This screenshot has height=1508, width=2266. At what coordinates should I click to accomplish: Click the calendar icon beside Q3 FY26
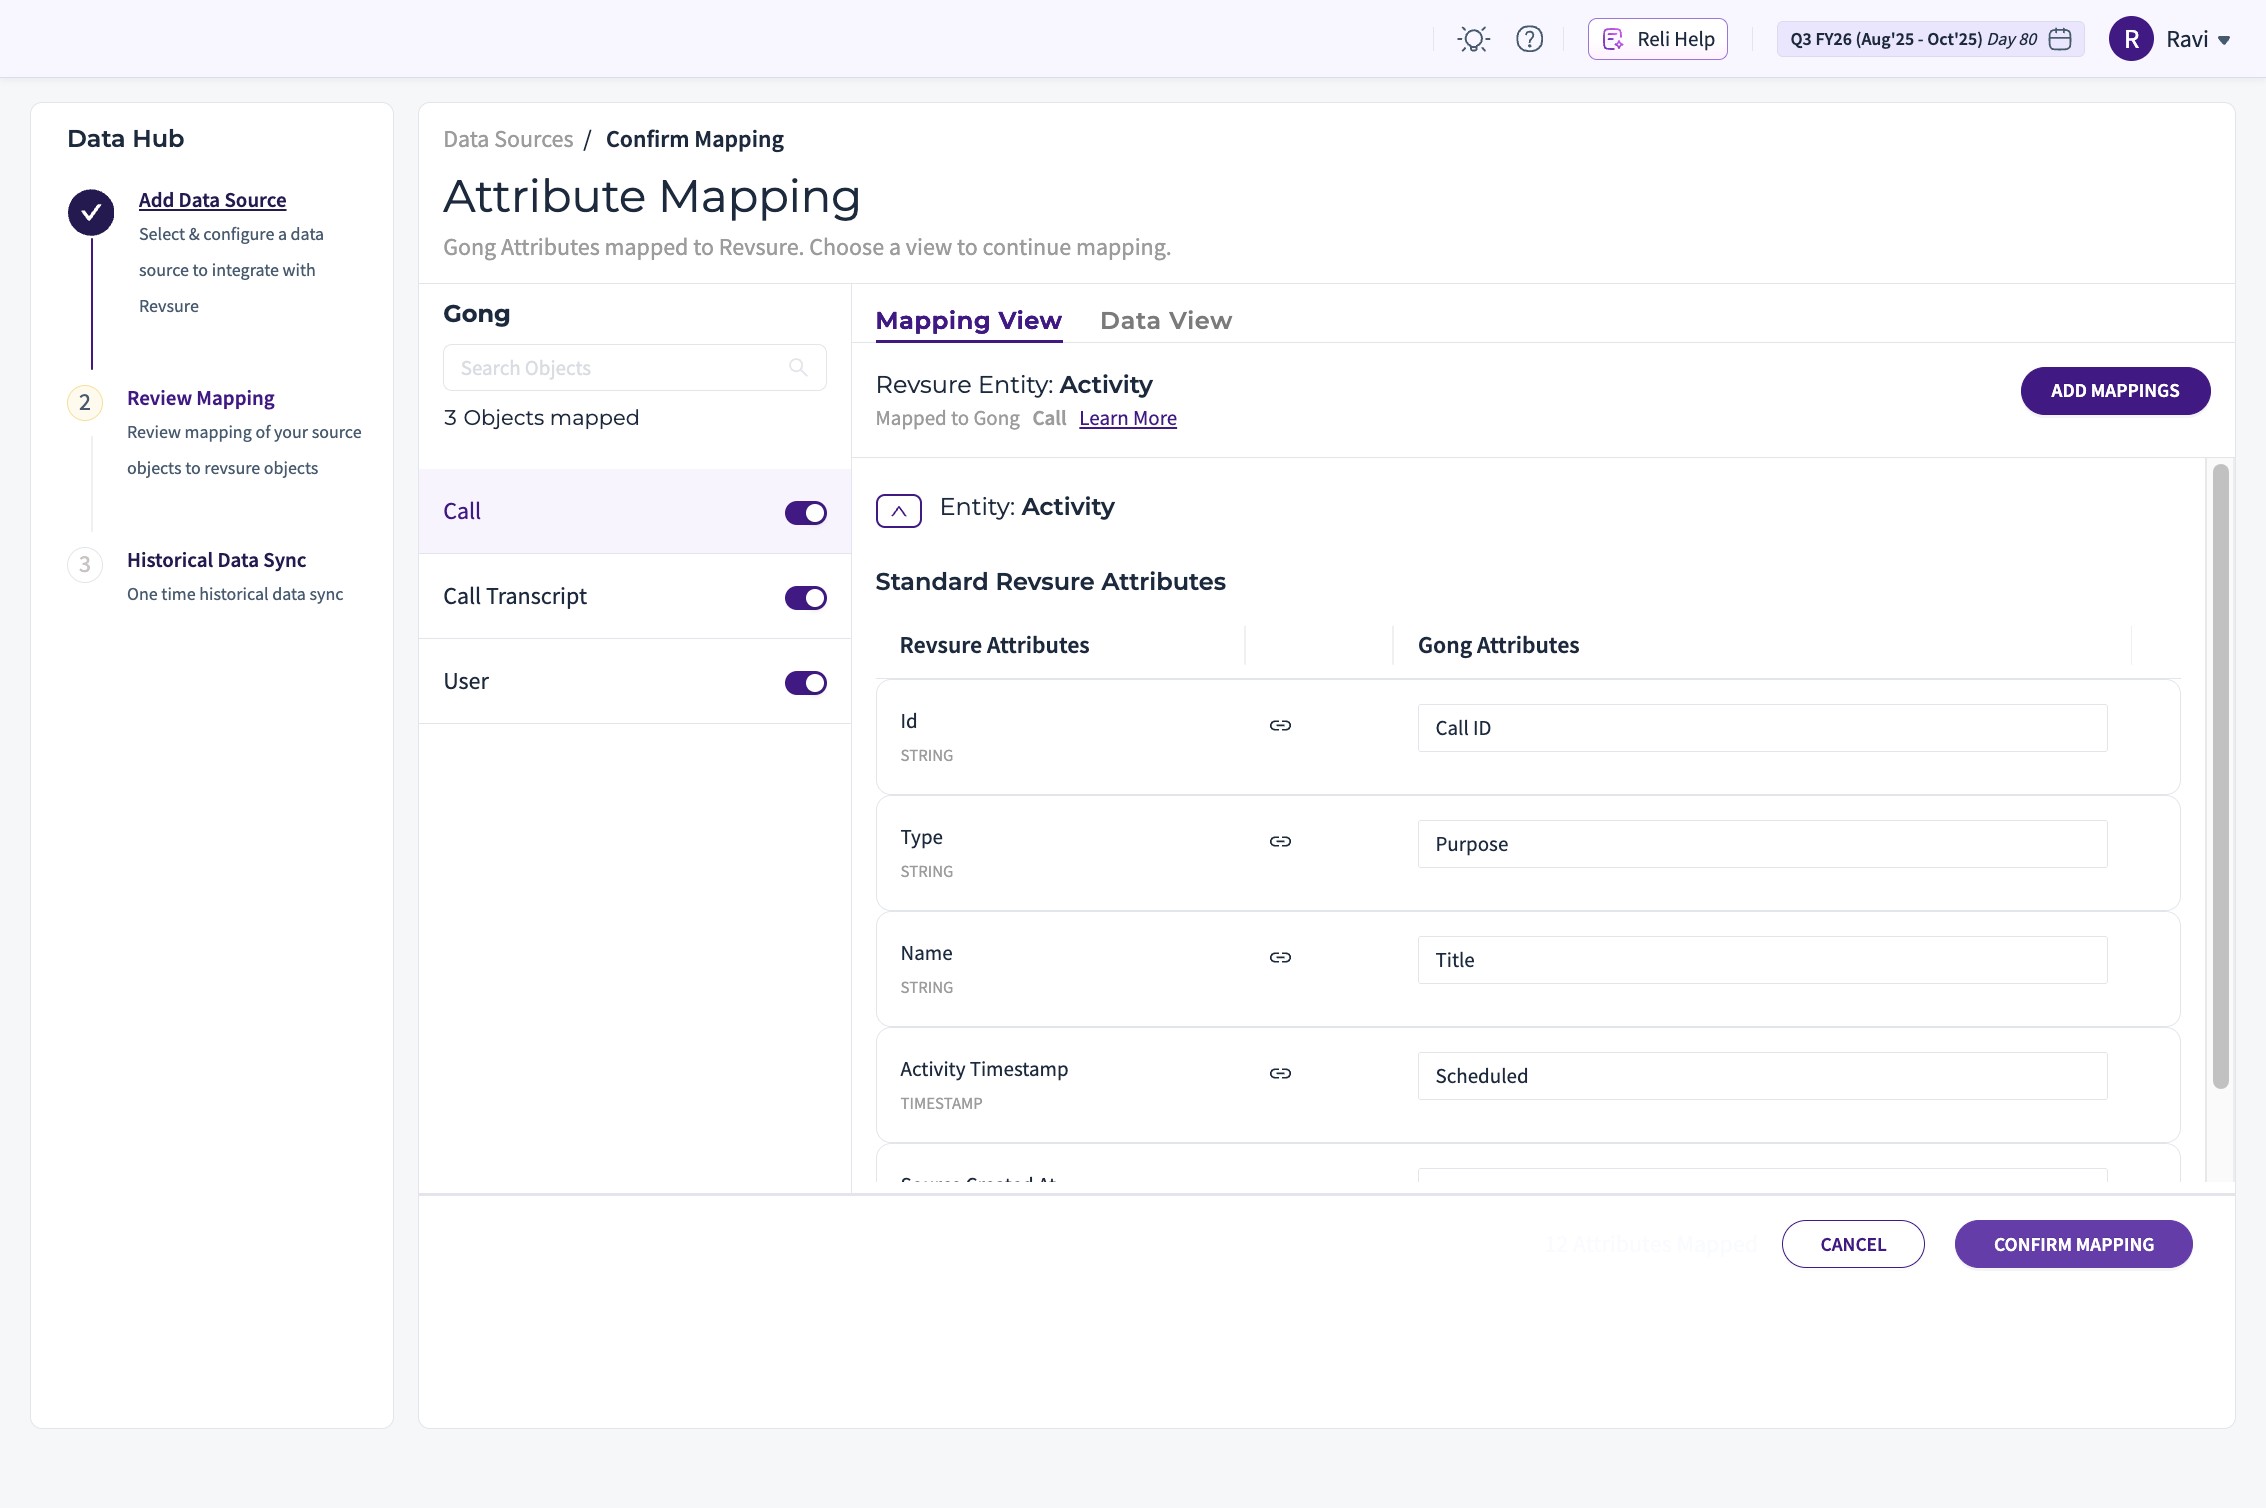tap(2060, 39)
